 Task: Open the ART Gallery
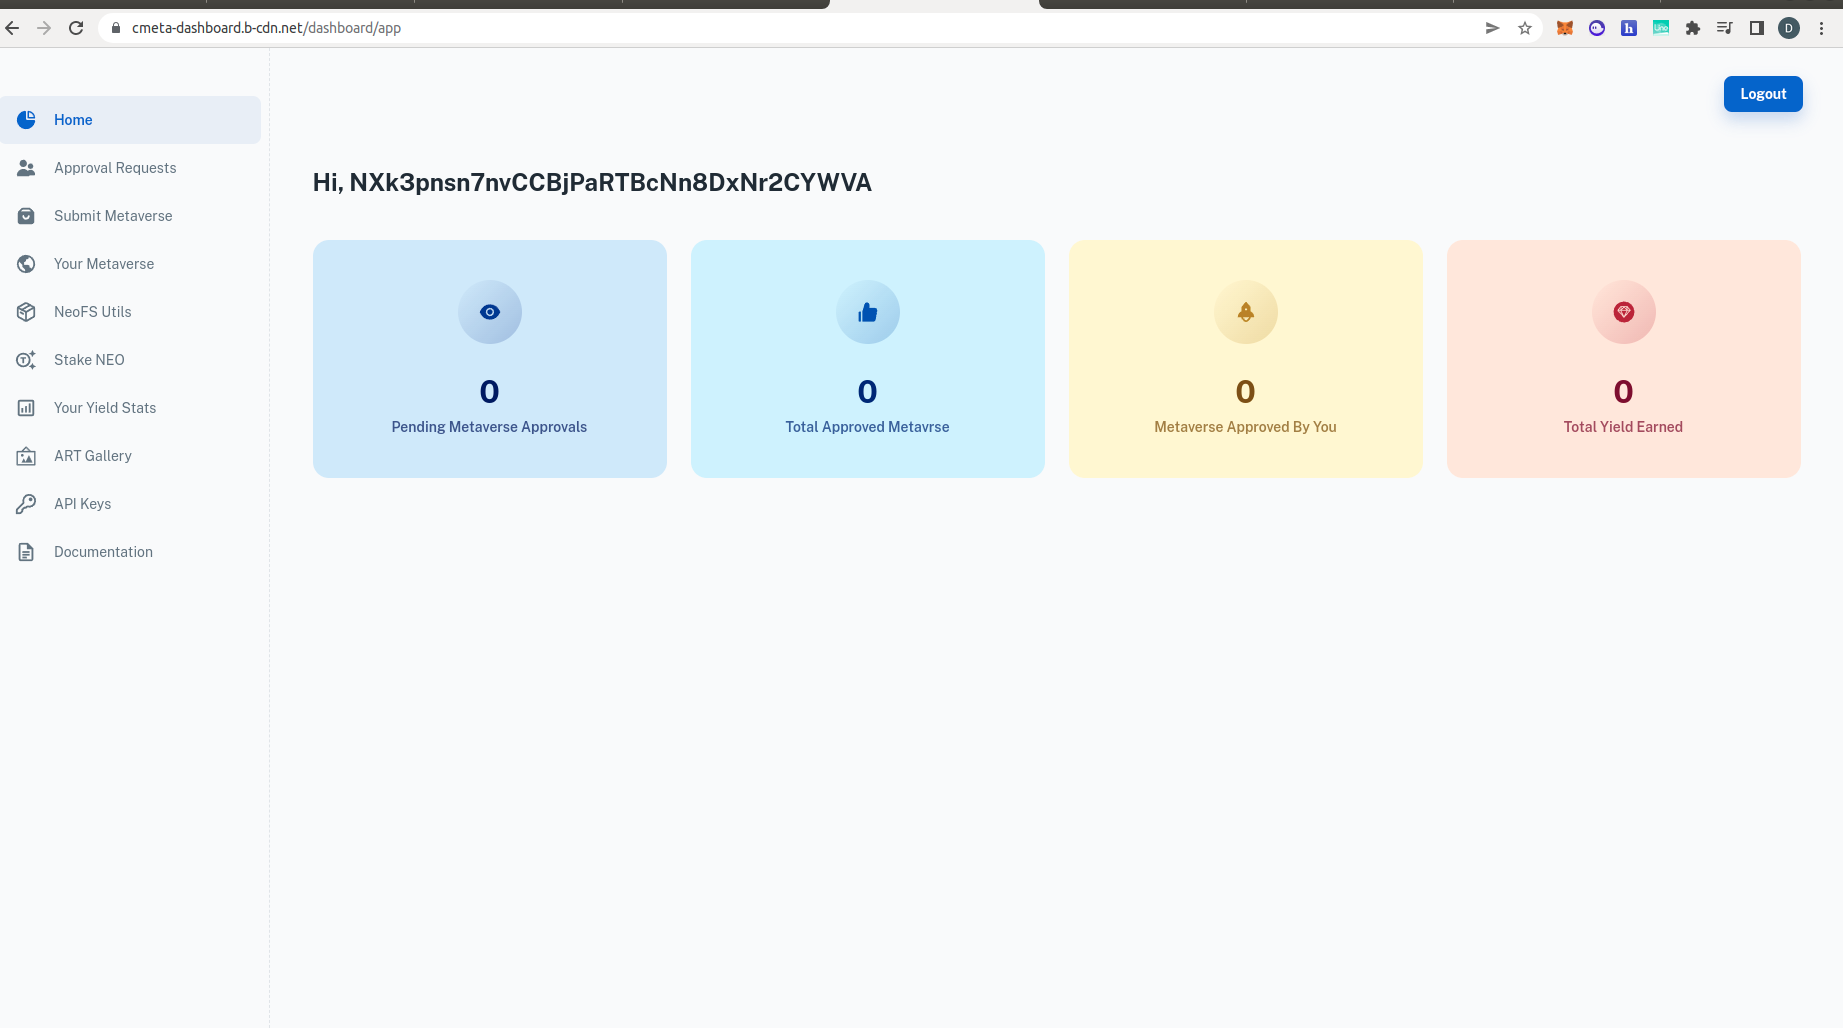pyautogui.click(x=130, y=456)
